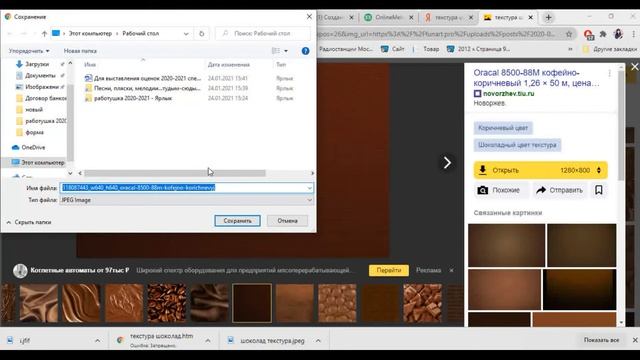Select Этот компьютер in navigation pane

click(x=38, y=162)
